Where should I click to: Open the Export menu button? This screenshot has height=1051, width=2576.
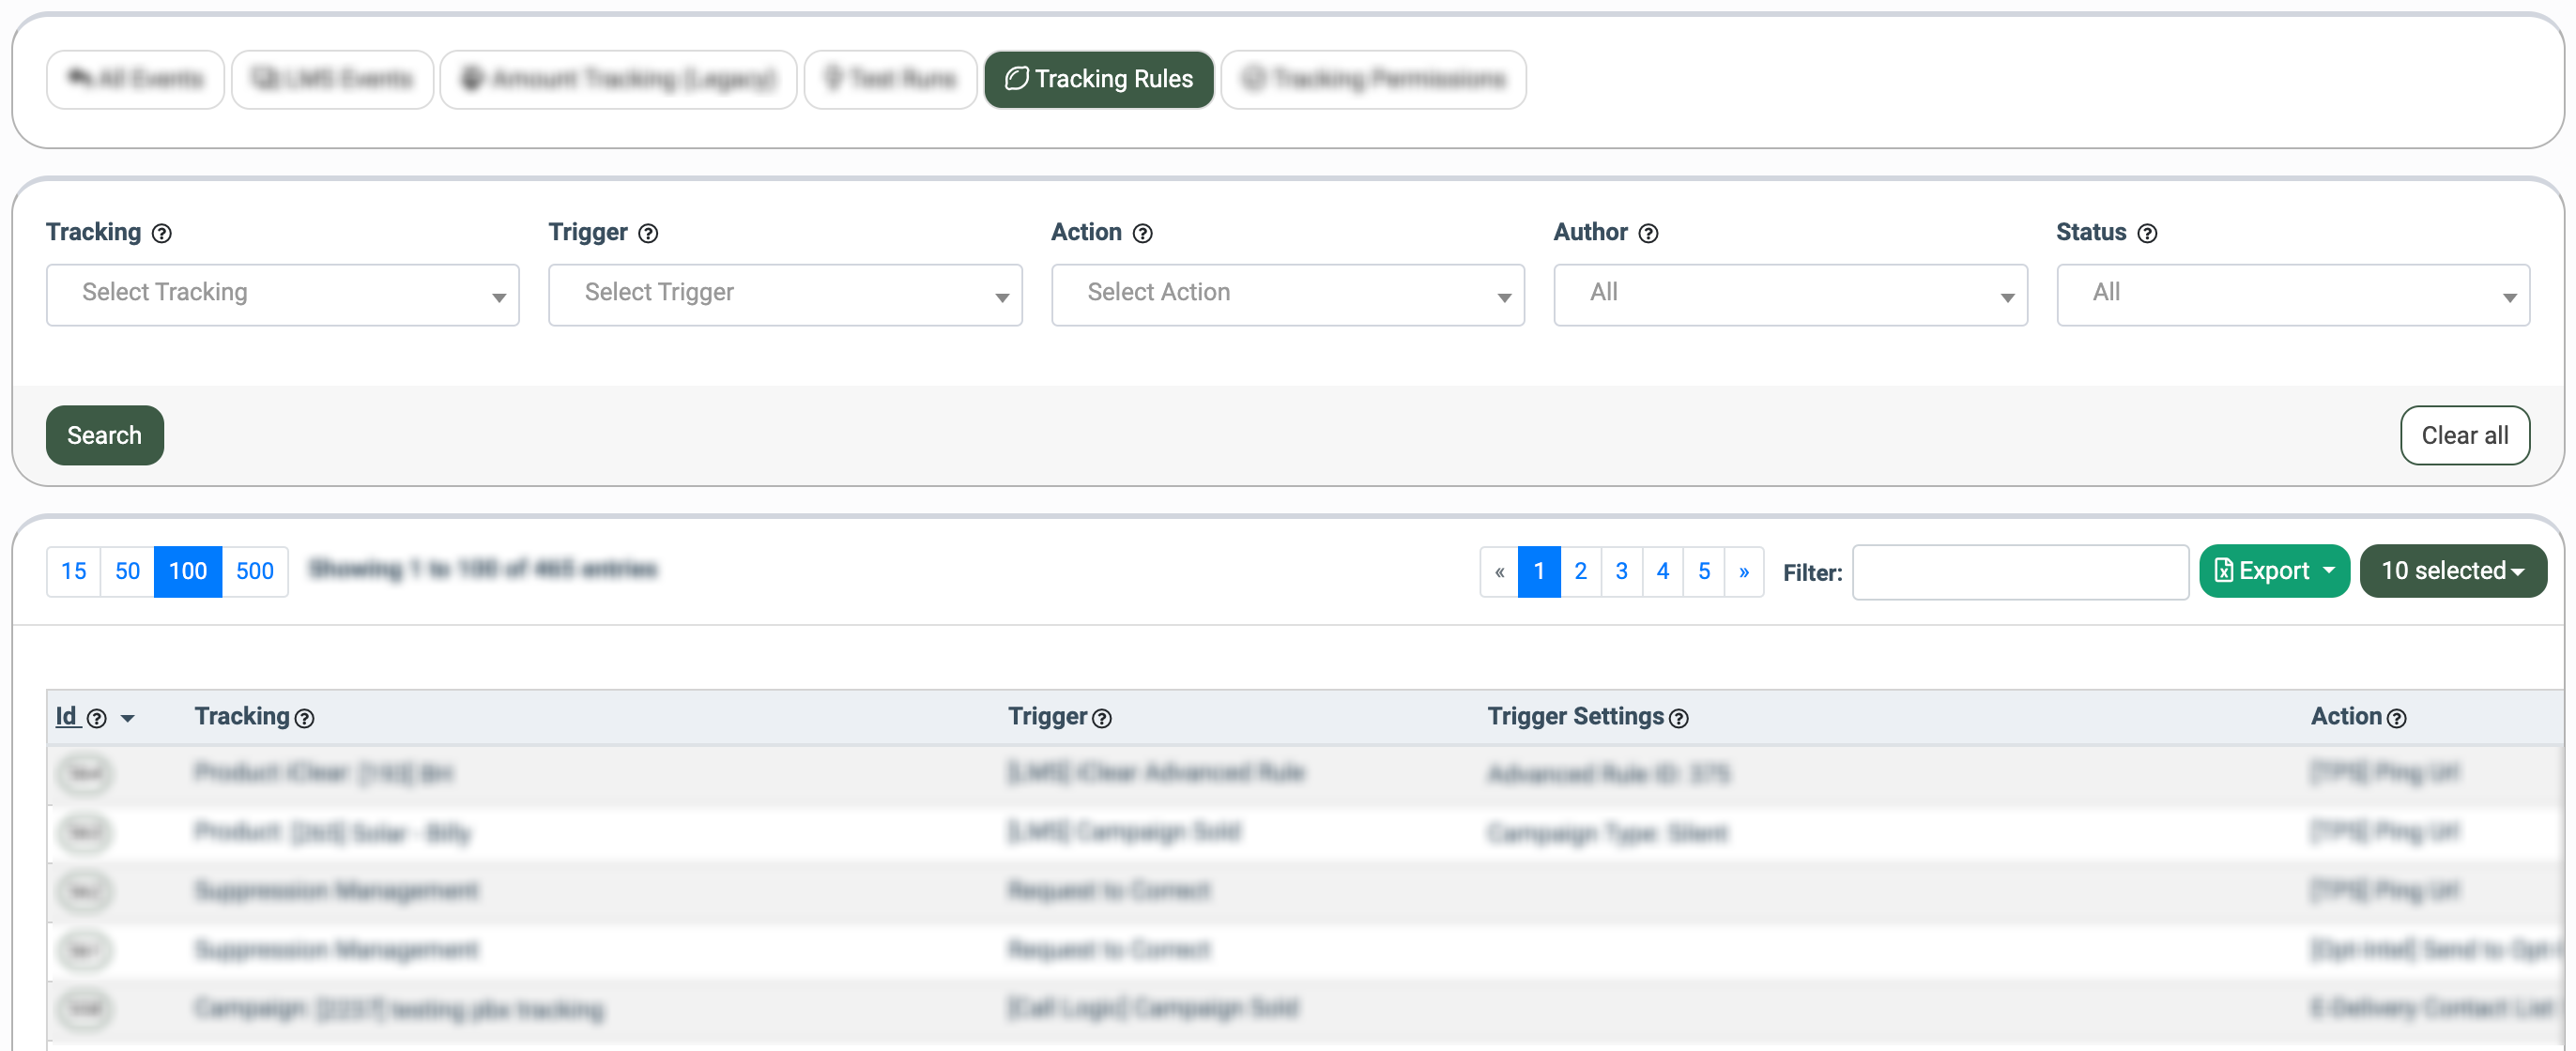(x=2273, y=570)
